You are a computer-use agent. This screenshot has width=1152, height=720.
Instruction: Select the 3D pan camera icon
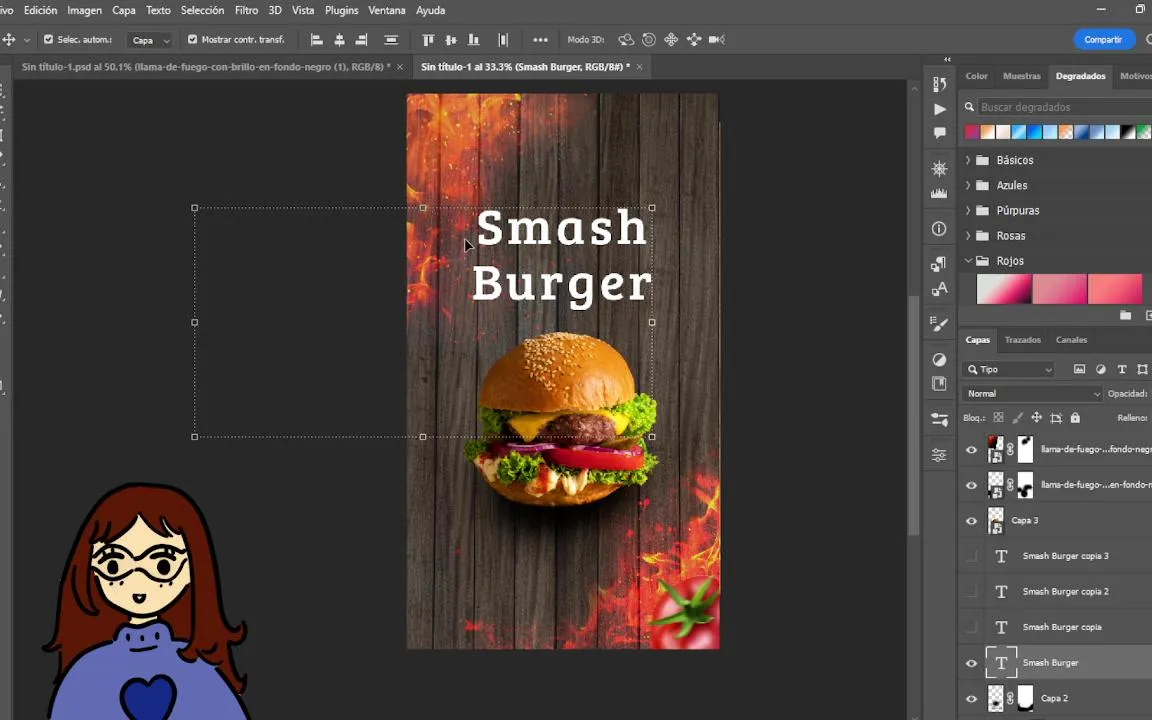coord(671,40)
